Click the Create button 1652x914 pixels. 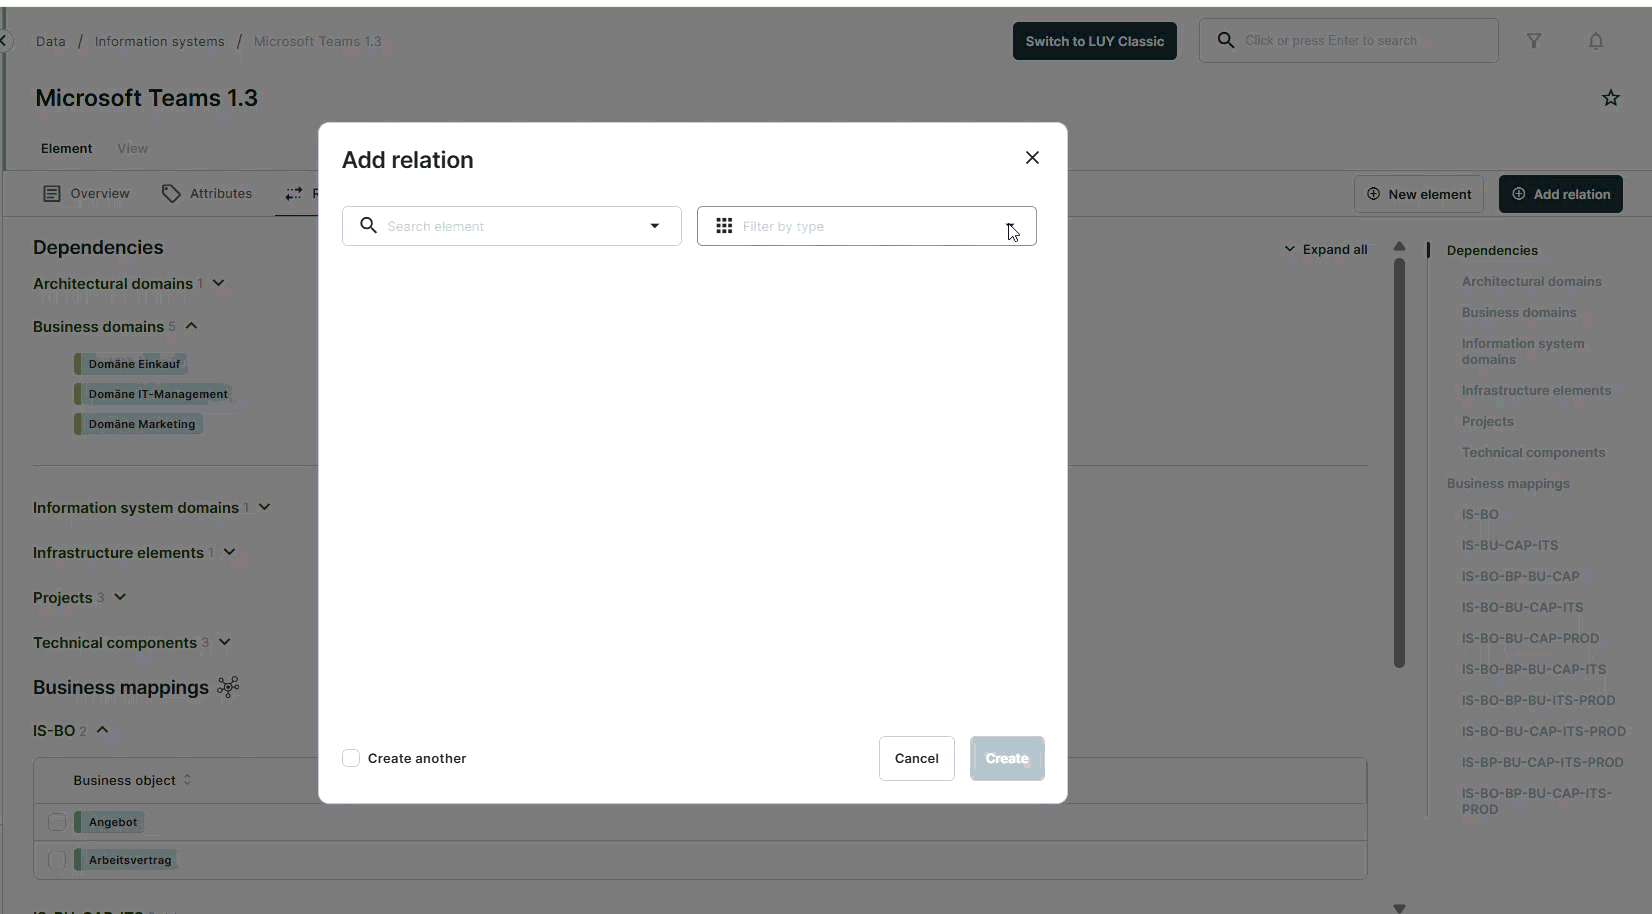click(x=1007, y=758)
